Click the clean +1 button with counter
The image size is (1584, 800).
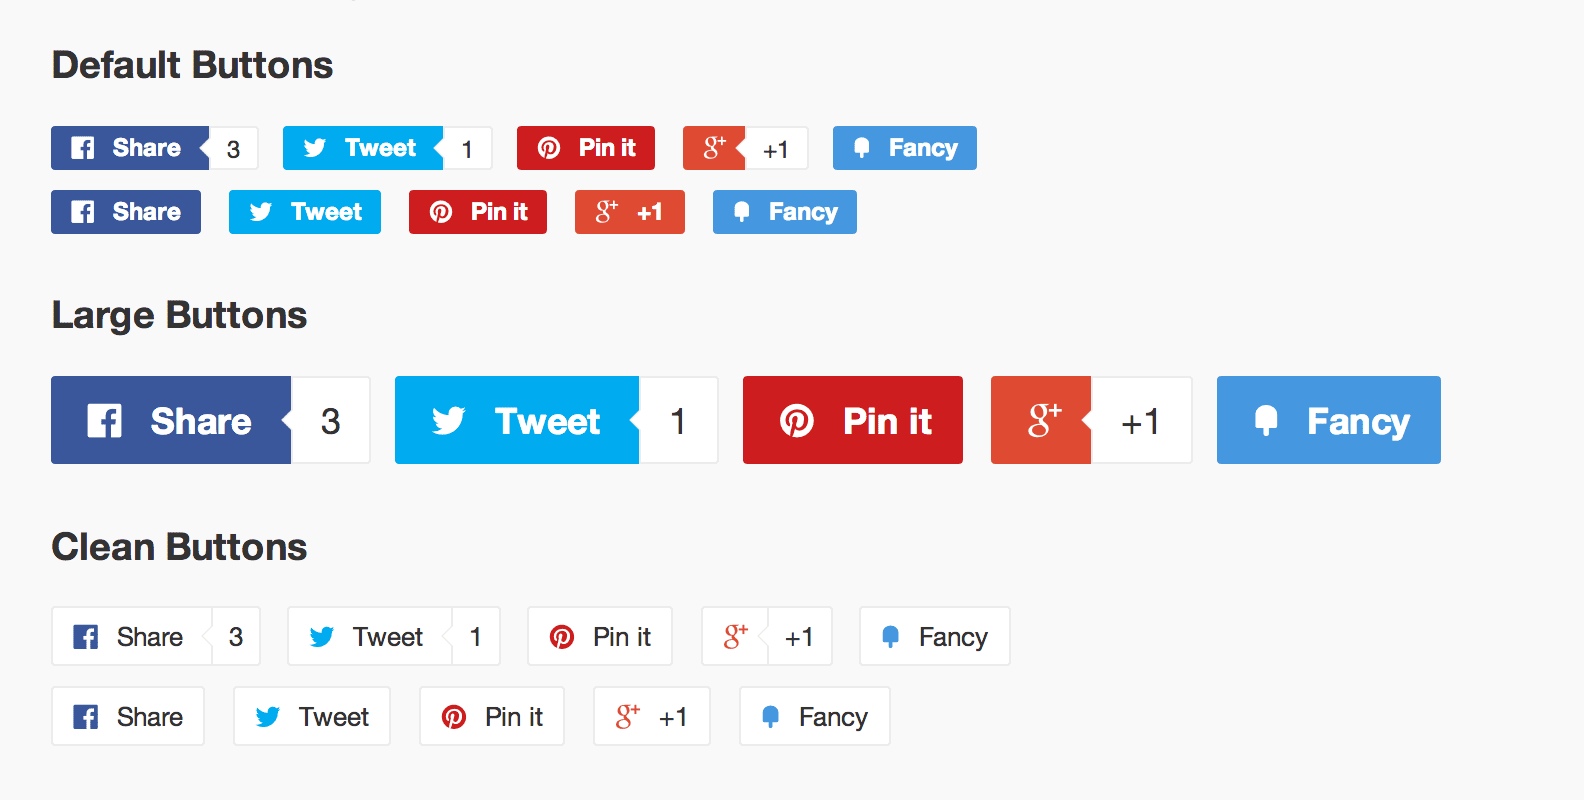click(x=735, y=636)
